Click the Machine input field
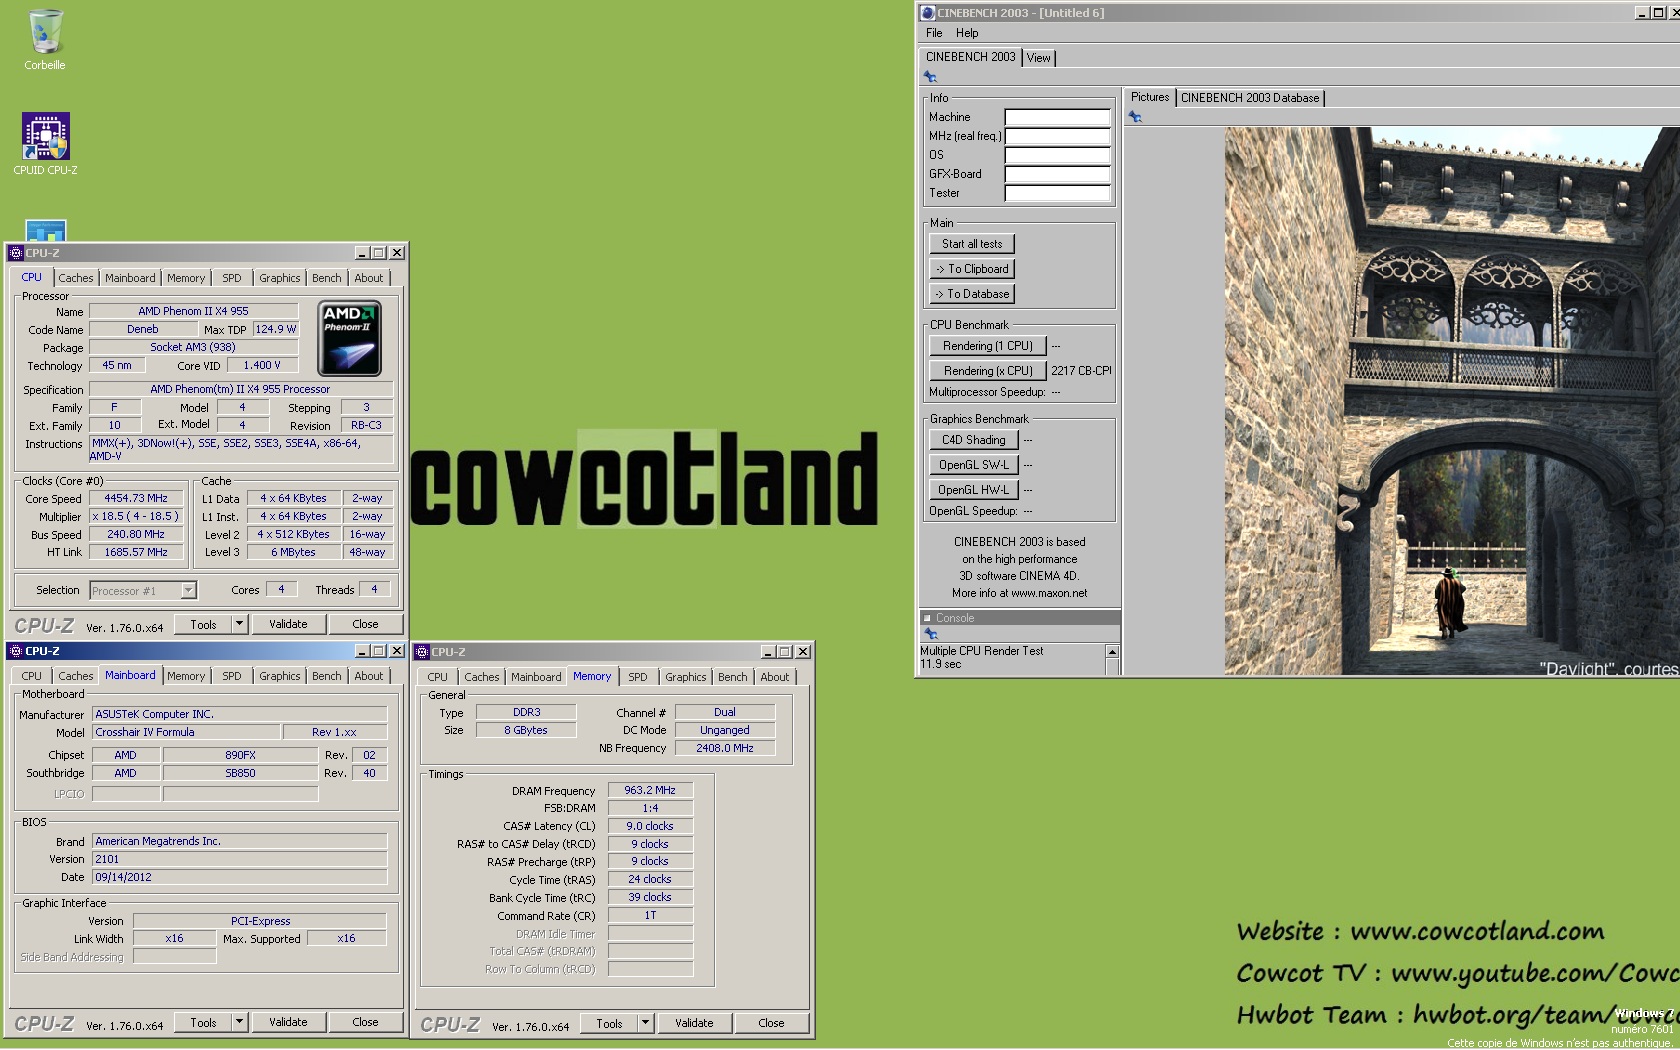The height and width of the screenshot is (1050, 1680). tap(1057, 117)
